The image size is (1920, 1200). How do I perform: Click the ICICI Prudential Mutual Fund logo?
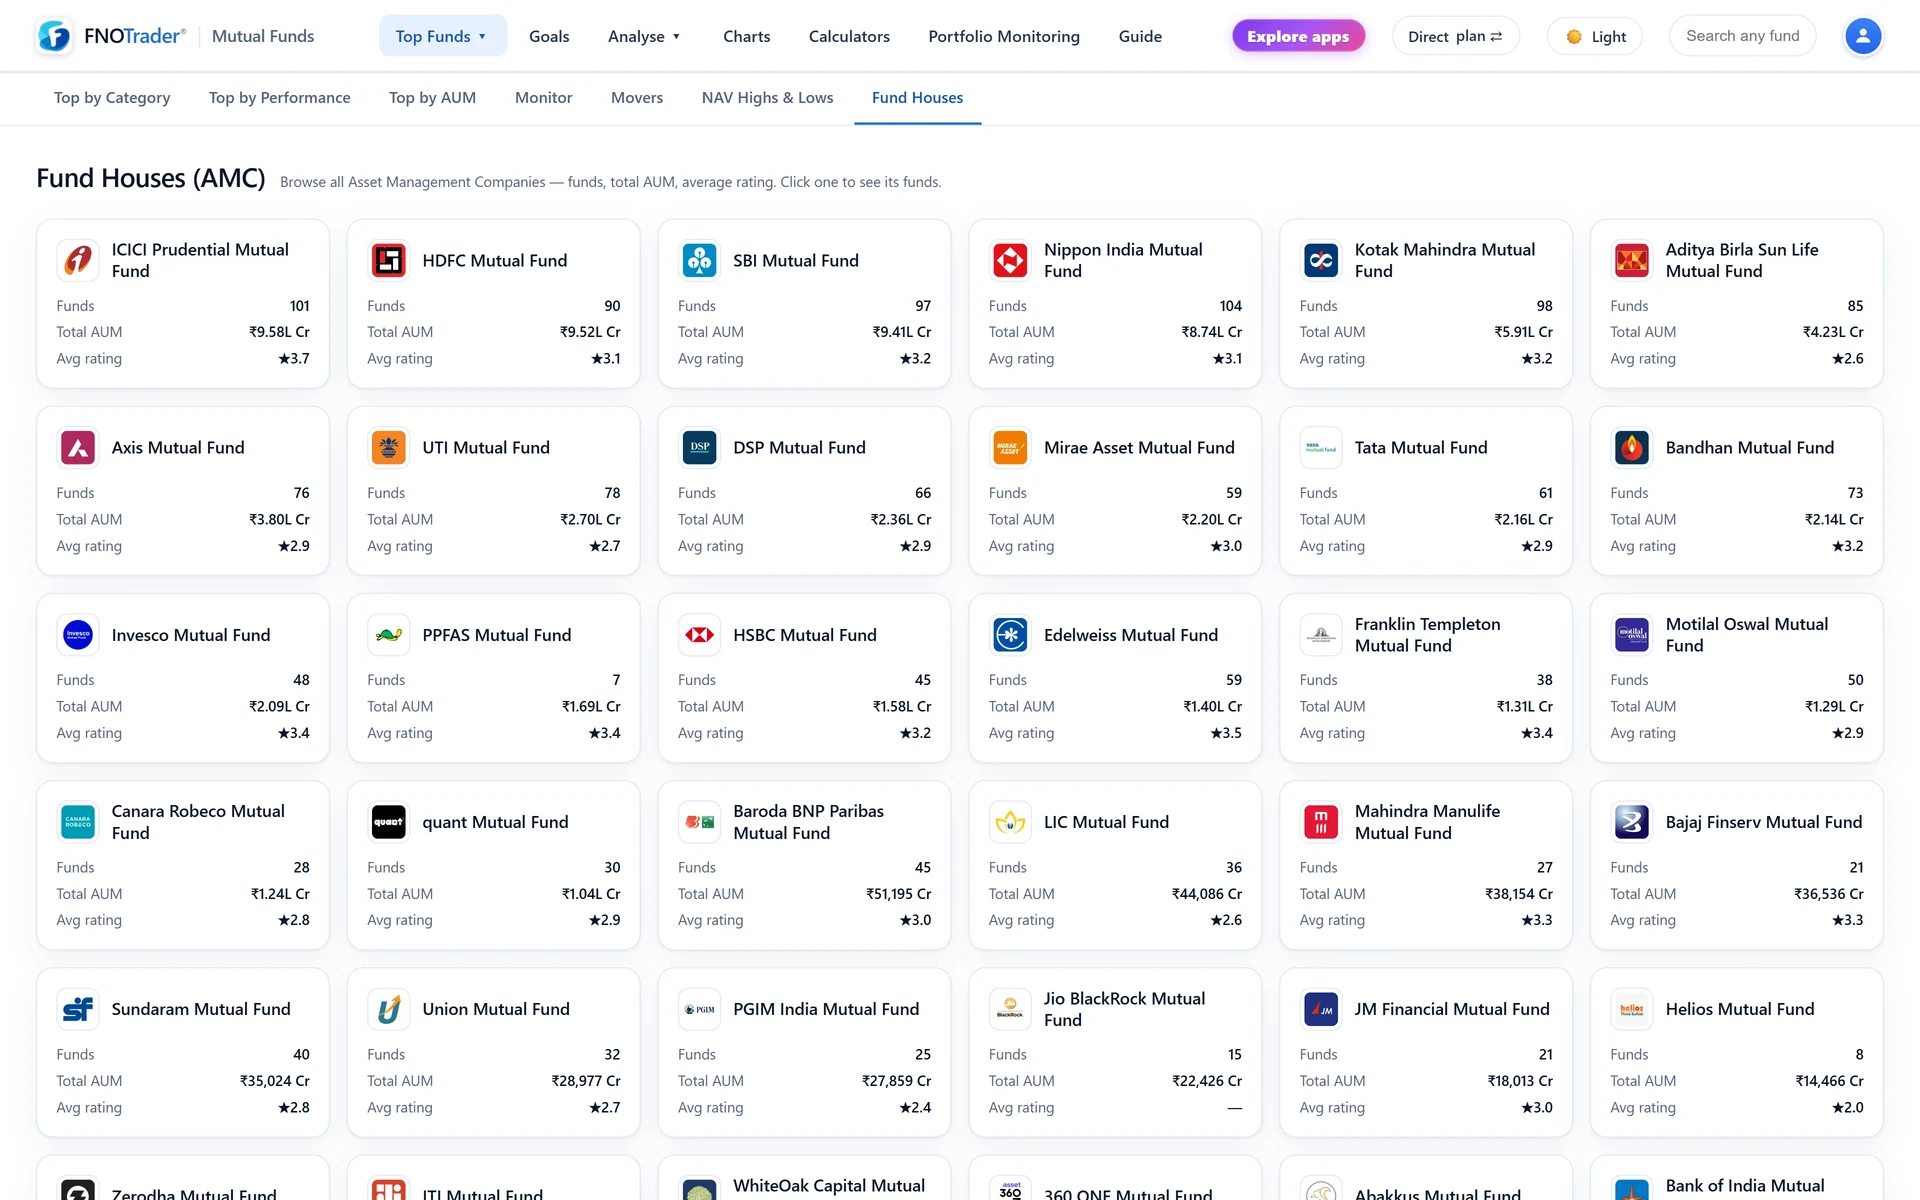tap(78, 260)
